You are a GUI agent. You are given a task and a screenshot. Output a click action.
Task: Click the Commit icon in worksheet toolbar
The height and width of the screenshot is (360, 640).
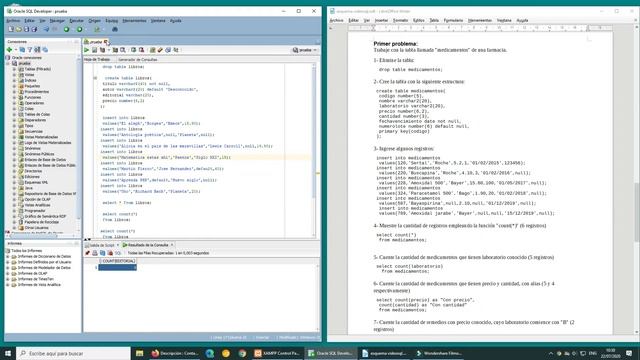tap(133, 50)
